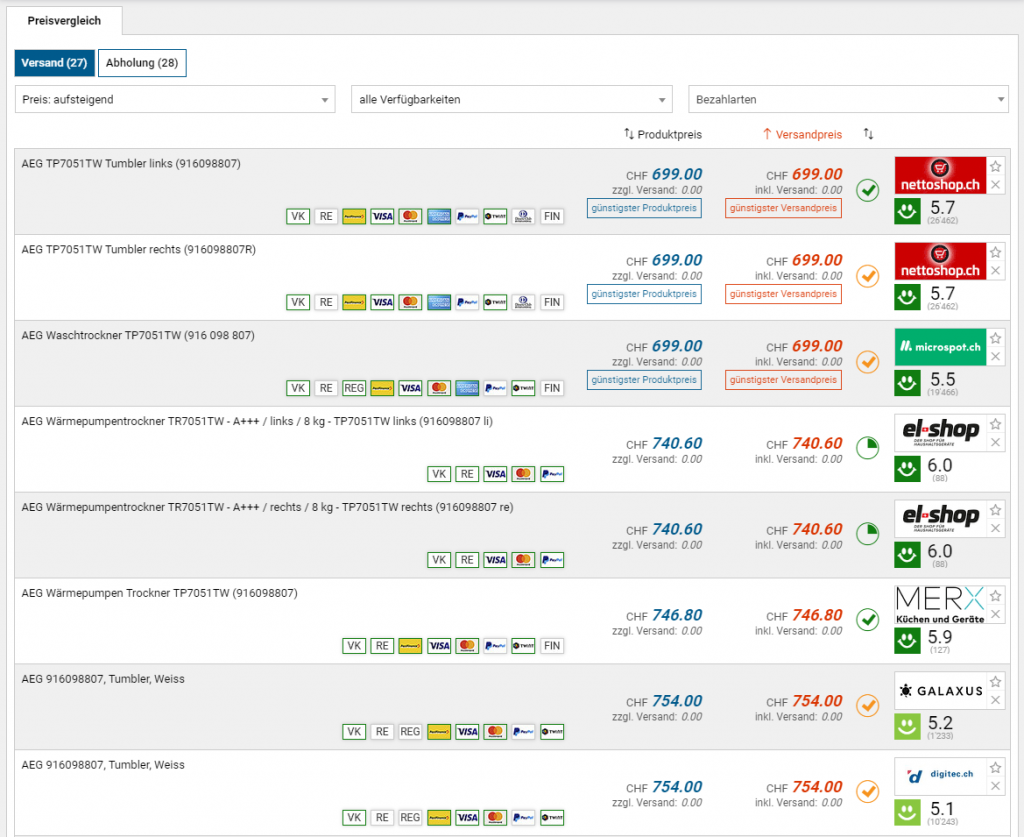Toggle favorite star for MERX offer
The width and height of the screenshot is (1024, 837).
click(995, 597)
